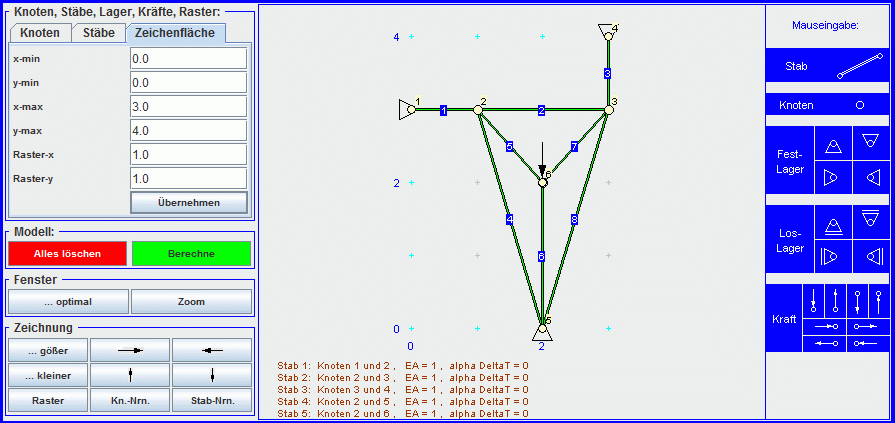The image size is (895, 423).
Task: Pick the left-pointing Fest-Lager triangle icon
Action: pos(871,177)
